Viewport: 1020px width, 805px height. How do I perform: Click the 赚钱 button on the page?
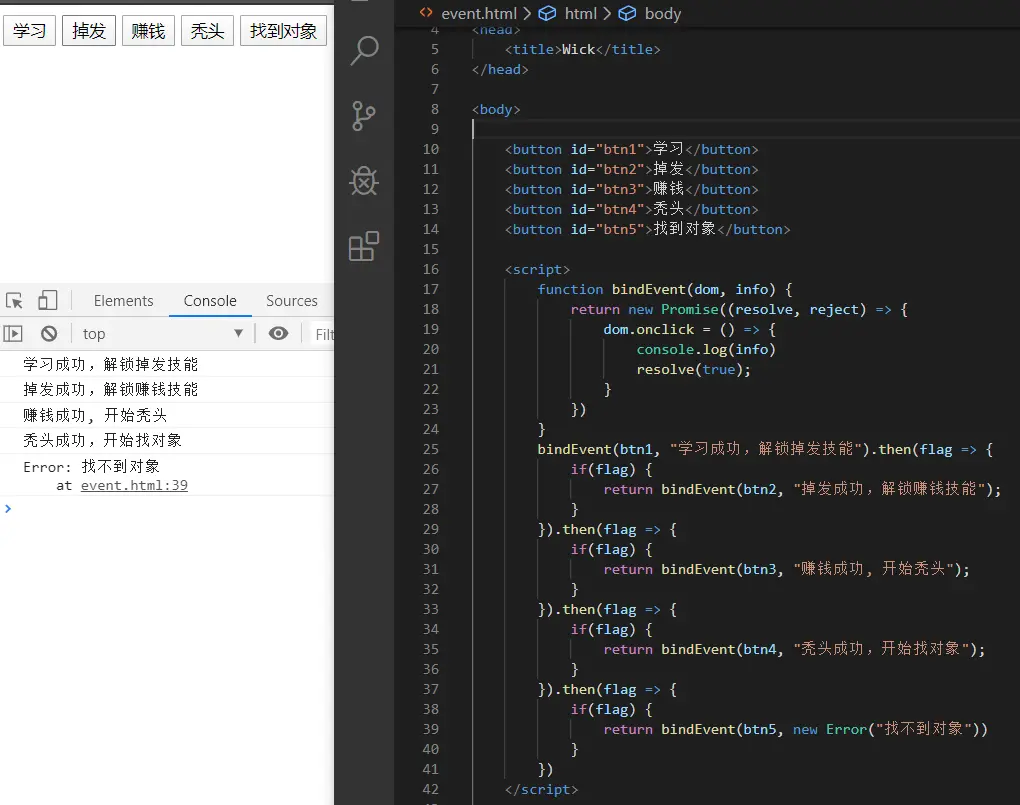click(x=148, y=31)
